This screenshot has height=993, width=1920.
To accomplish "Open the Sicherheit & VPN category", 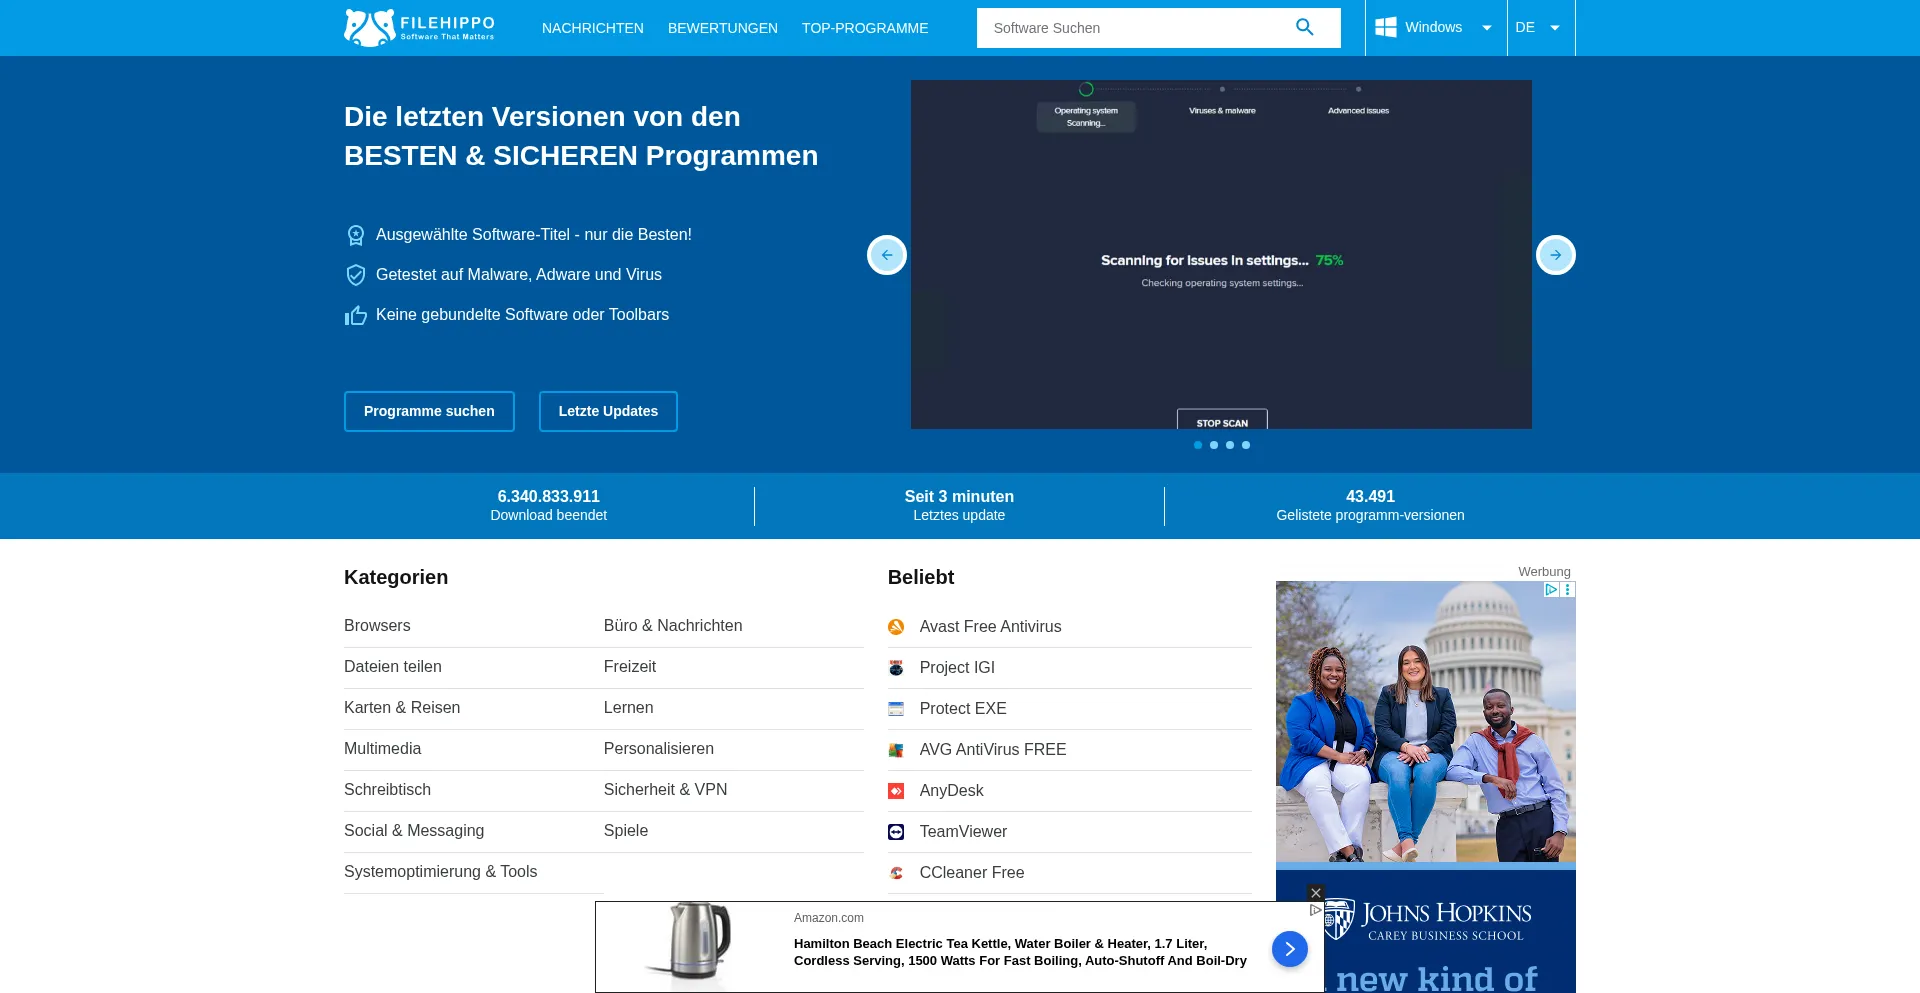I will (x=665, y=790).
